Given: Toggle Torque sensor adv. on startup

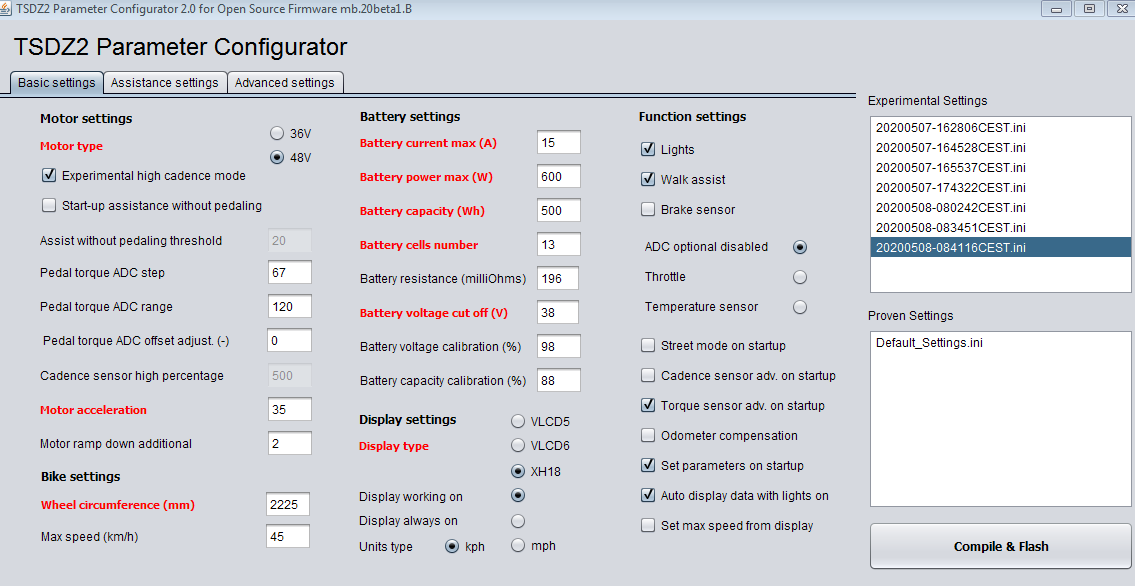Looking at the screenshot, I should (x=648, y=405).
